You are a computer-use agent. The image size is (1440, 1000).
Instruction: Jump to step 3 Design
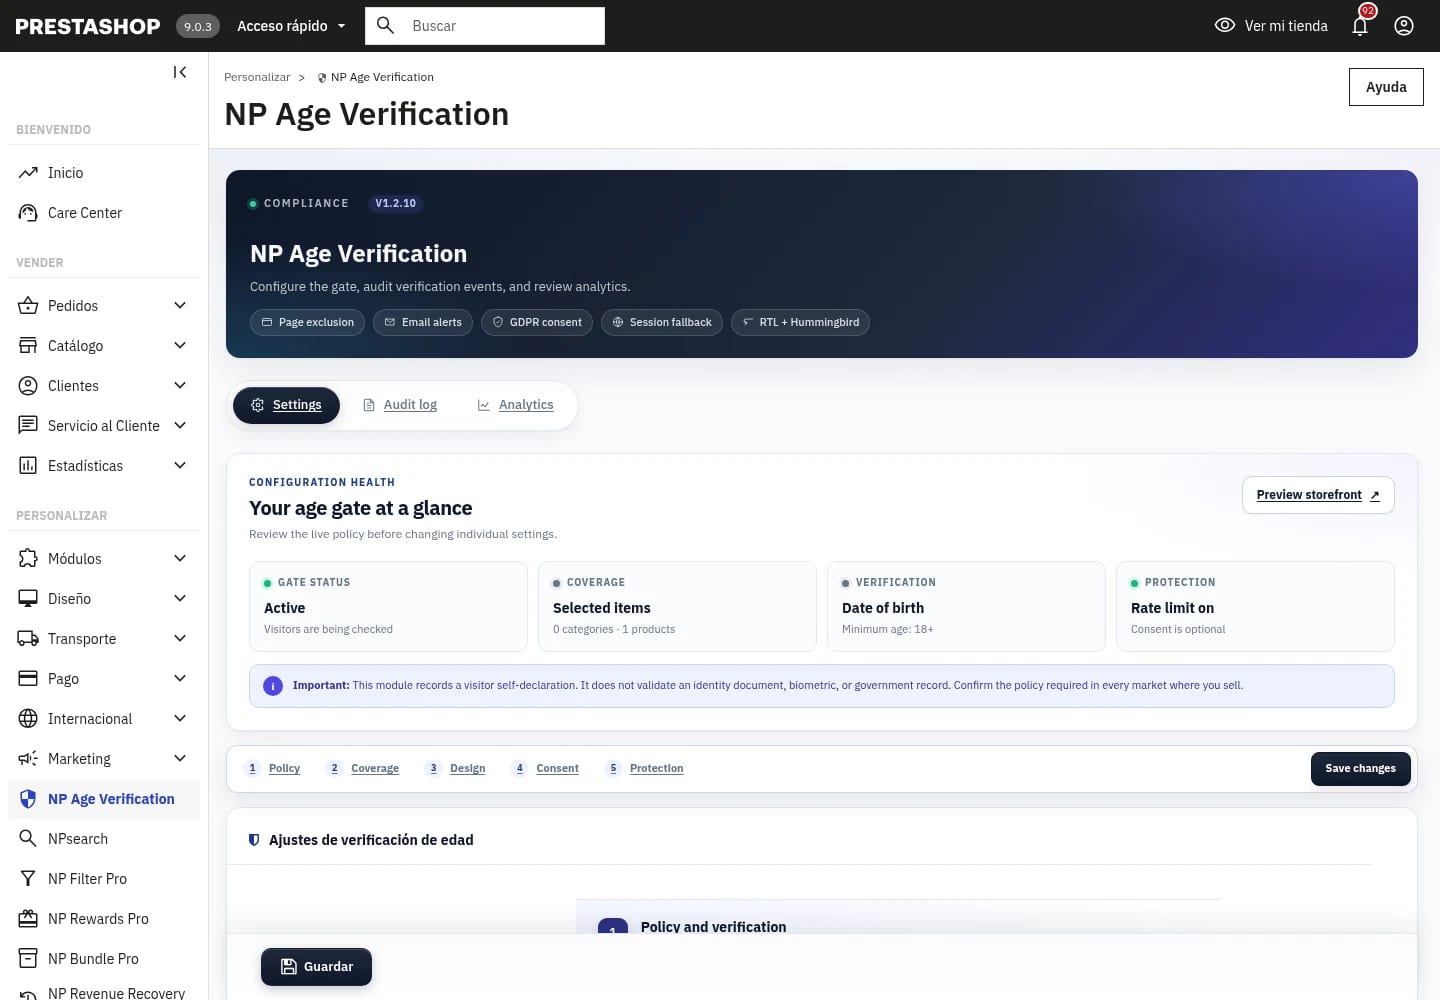point(456,768)
